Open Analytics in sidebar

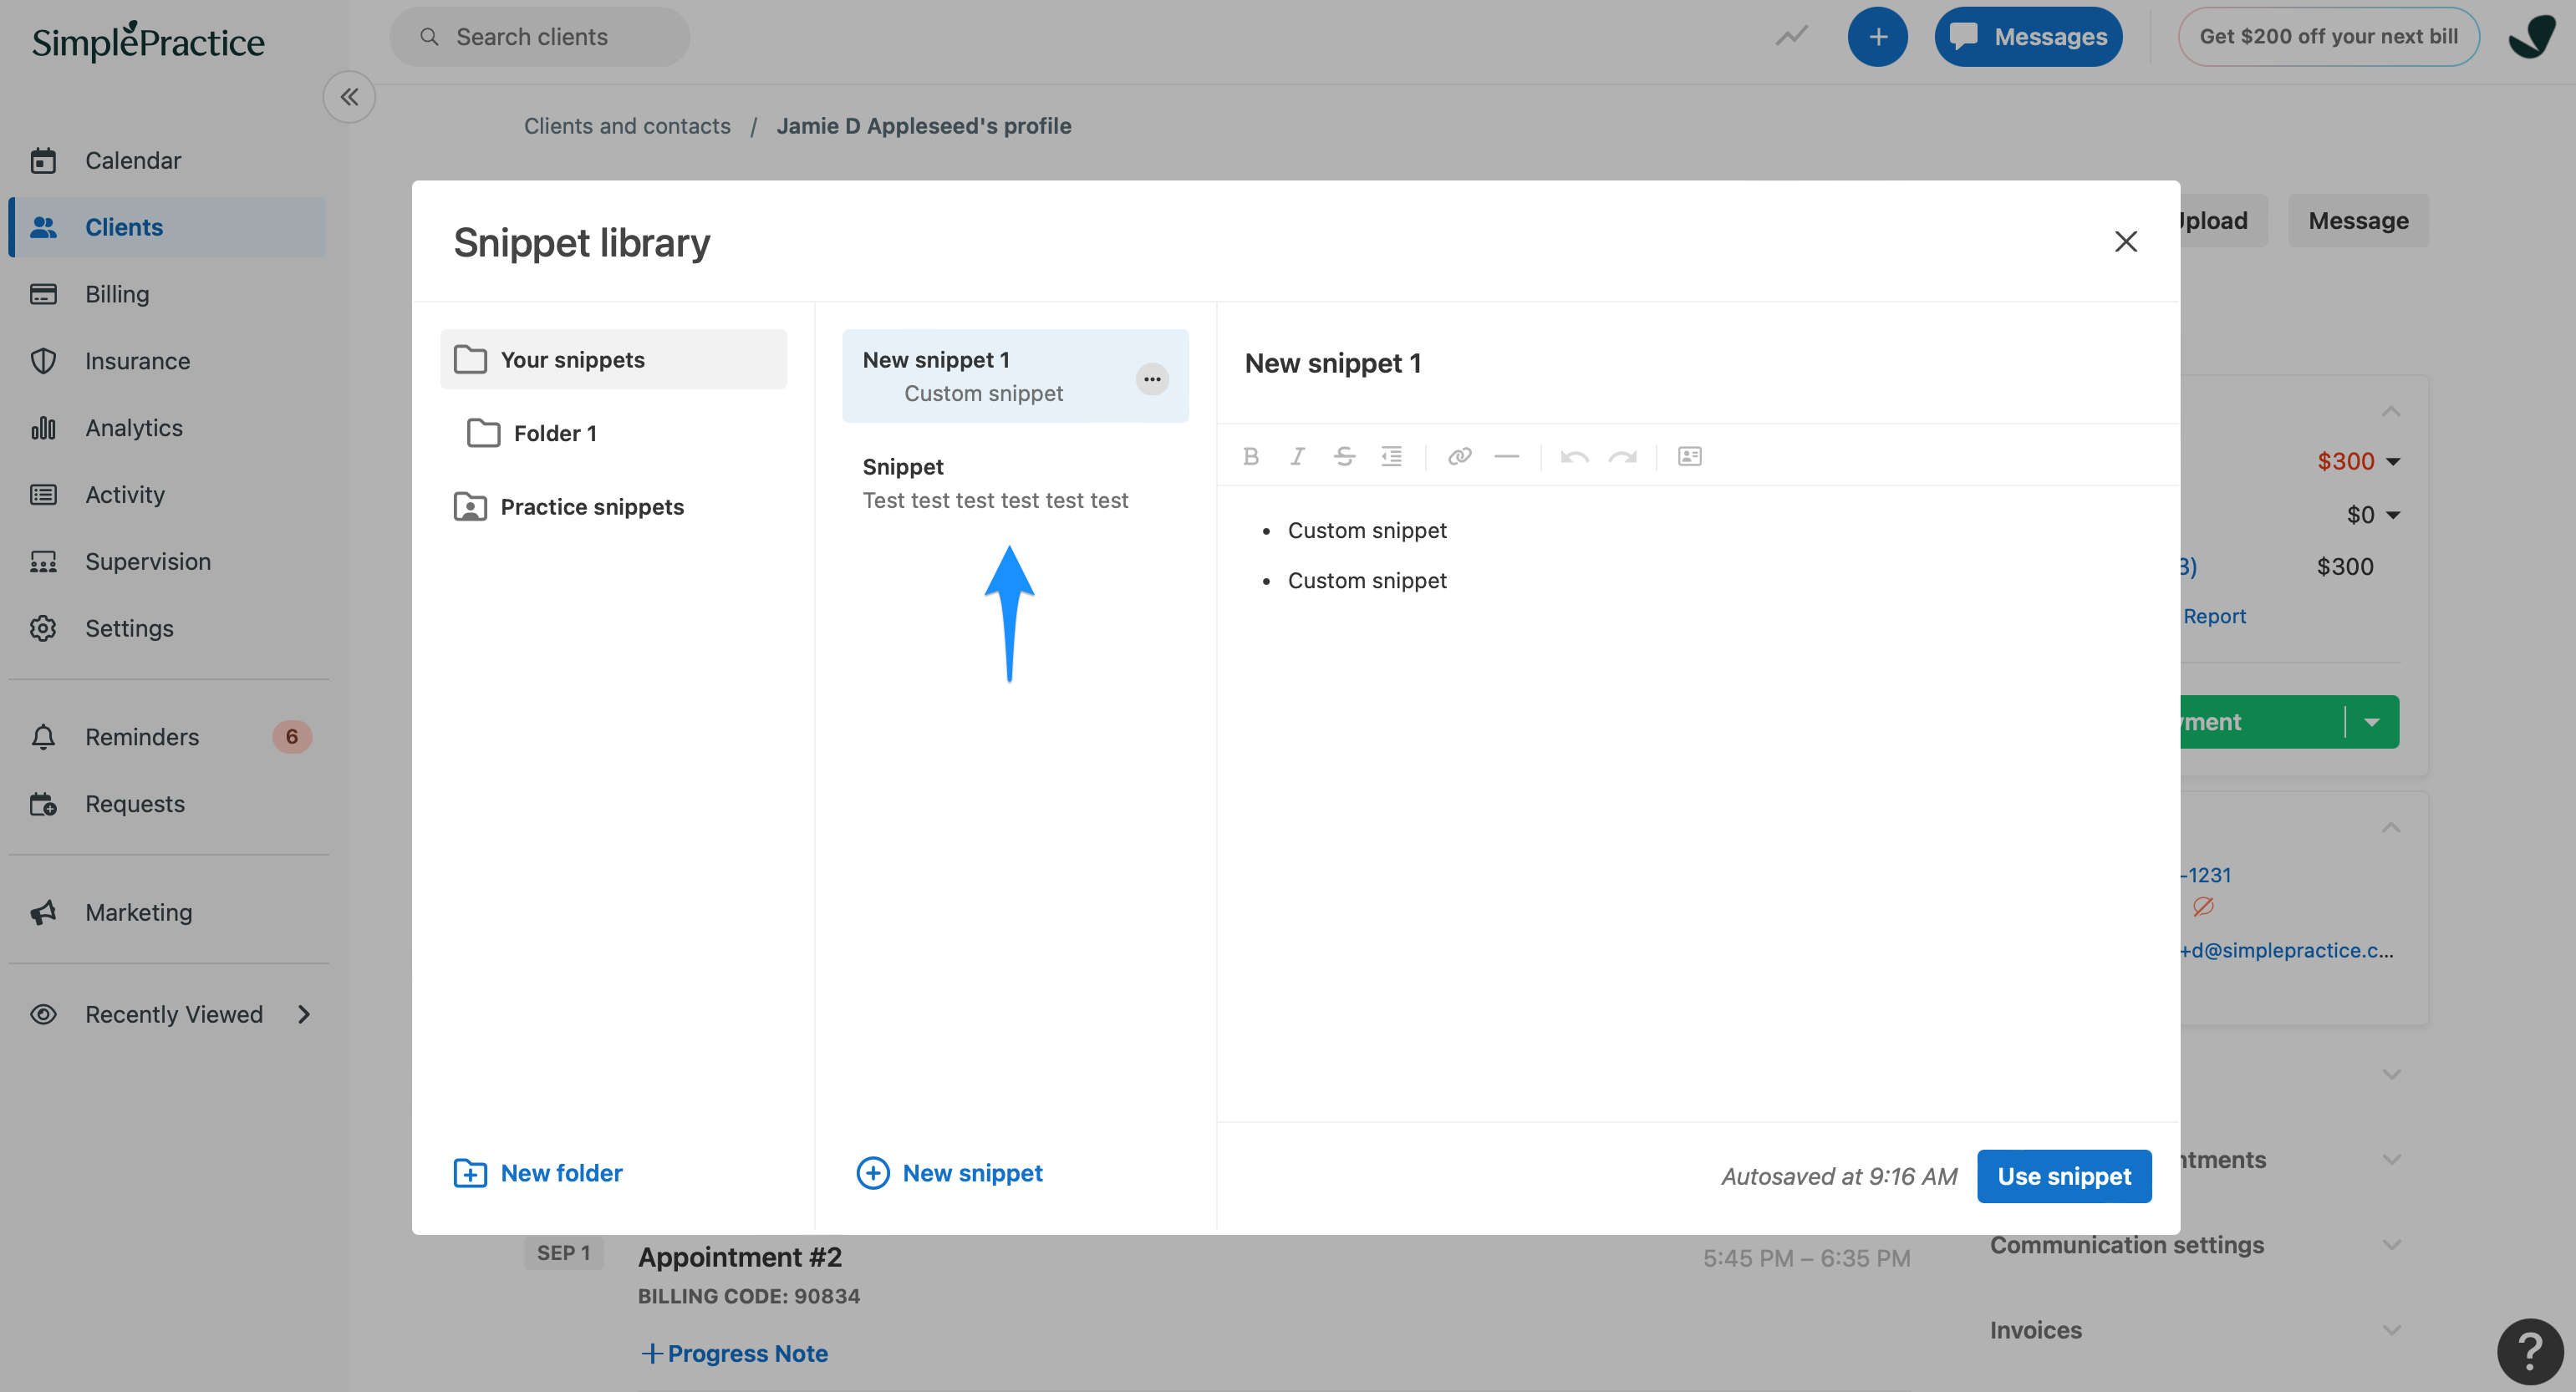pyautogui.click(x=167, y=428)
